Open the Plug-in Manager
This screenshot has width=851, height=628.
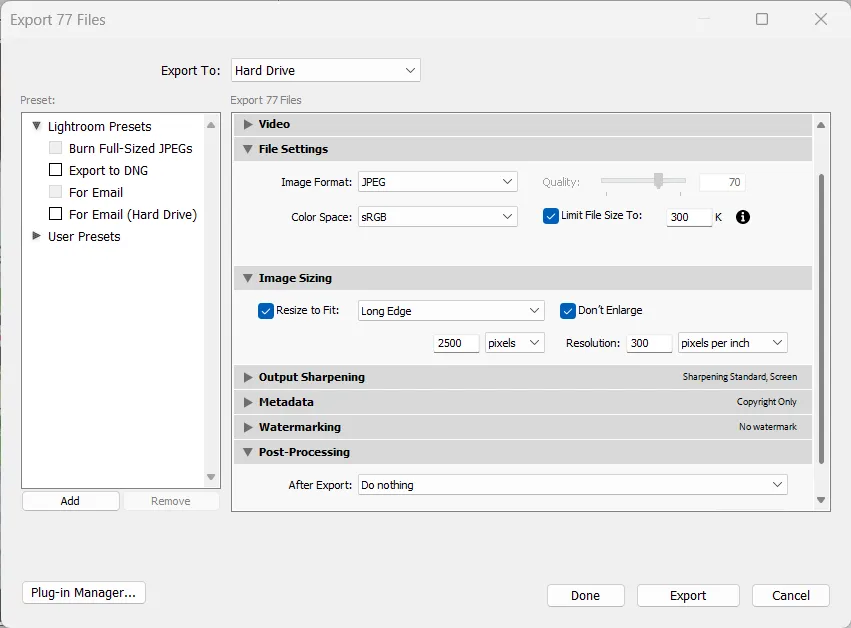point(84,593)
